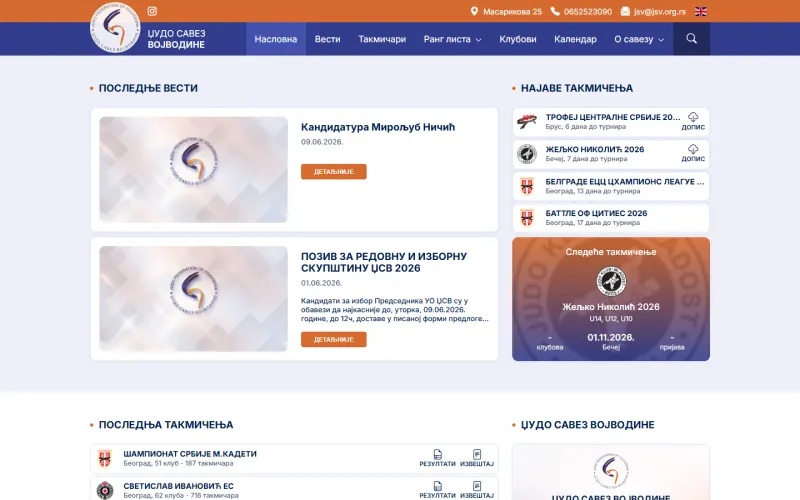The image size is (800, 500).
Task: Click the Последња такмичења section heading
Action: (x=166, y=424)
